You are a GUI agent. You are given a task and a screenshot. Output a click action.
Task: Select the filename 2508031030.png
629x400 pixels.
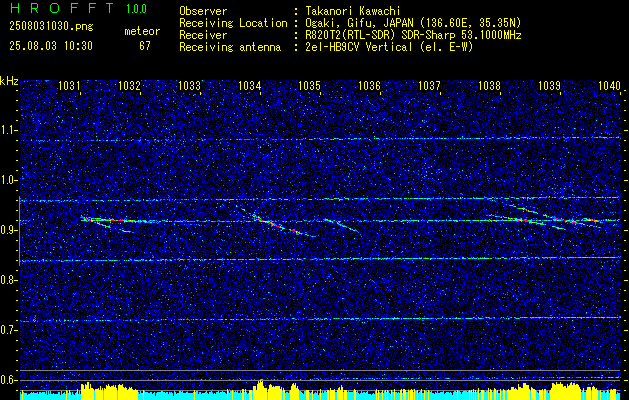click(x=51, y=27)
